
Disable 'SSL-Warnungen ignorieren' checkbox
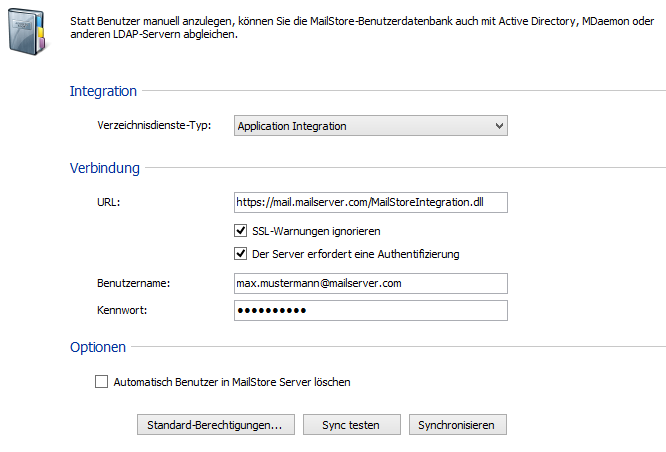click(x=240, y=231)
